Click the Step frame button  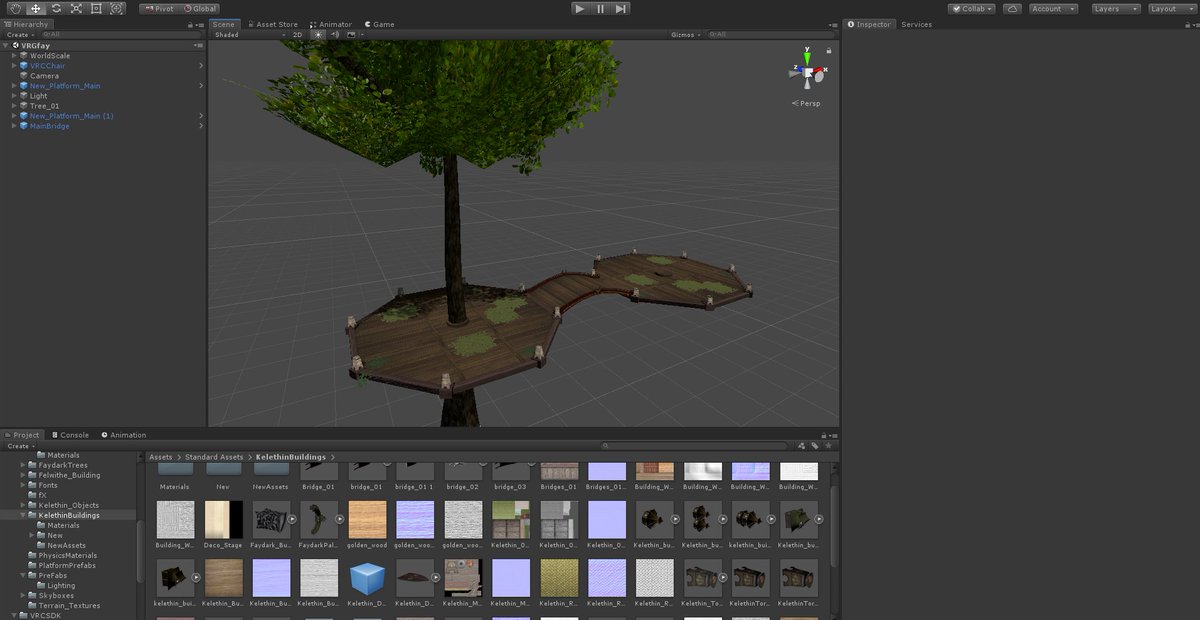(x=621, y=8)
